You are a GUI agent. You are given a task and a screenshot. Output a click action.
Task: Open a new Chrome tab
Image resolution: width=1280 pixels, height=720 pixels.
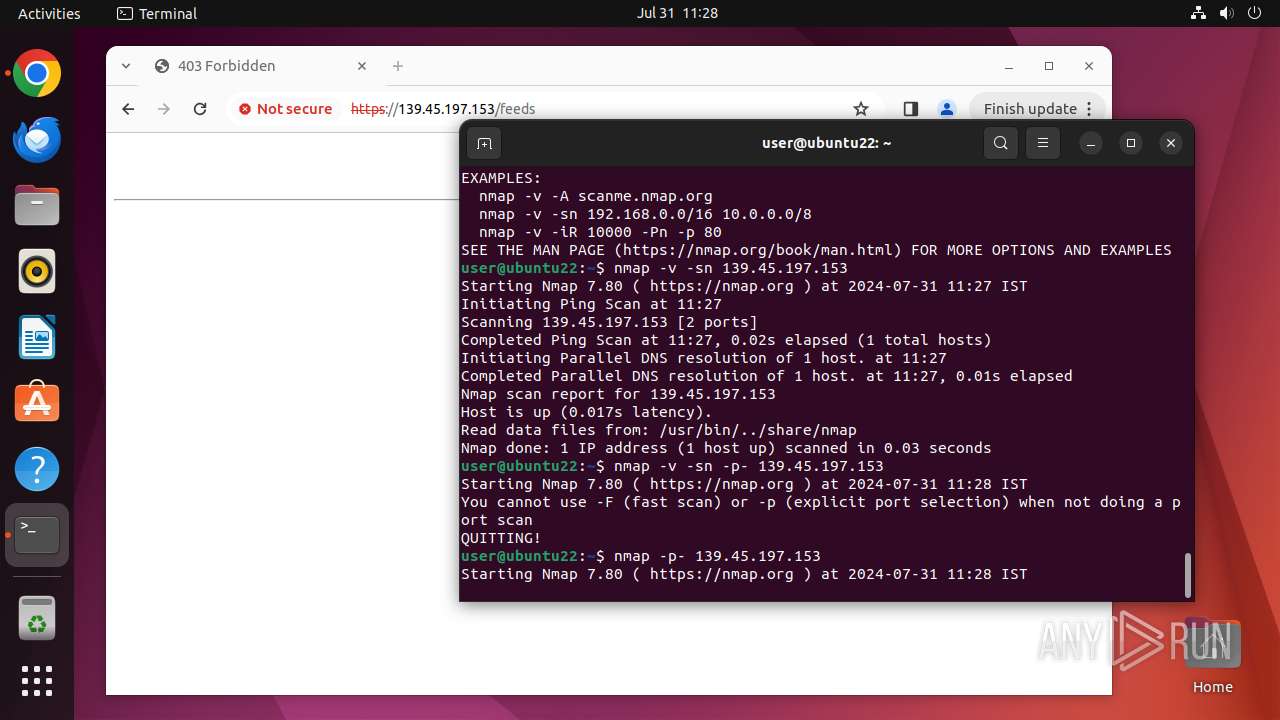(398, 66)
